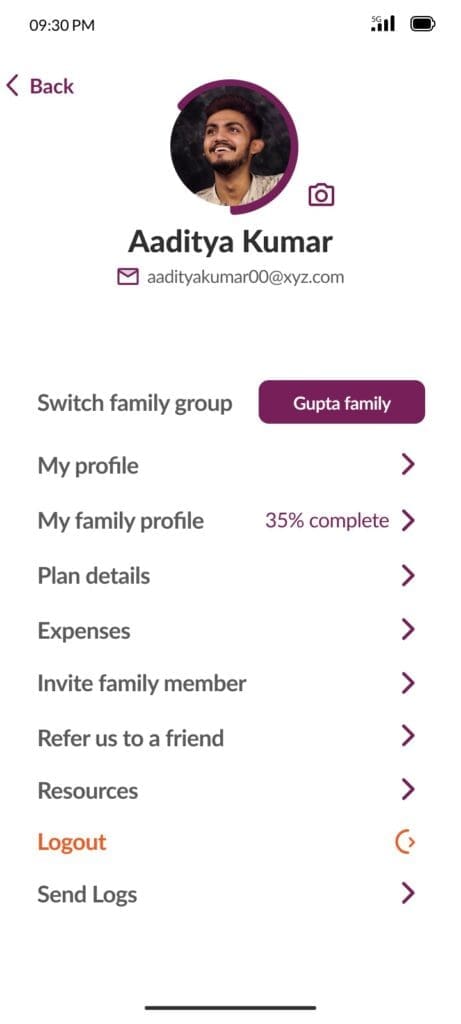Tap the 5G signal strength indicator

[383, 24]
